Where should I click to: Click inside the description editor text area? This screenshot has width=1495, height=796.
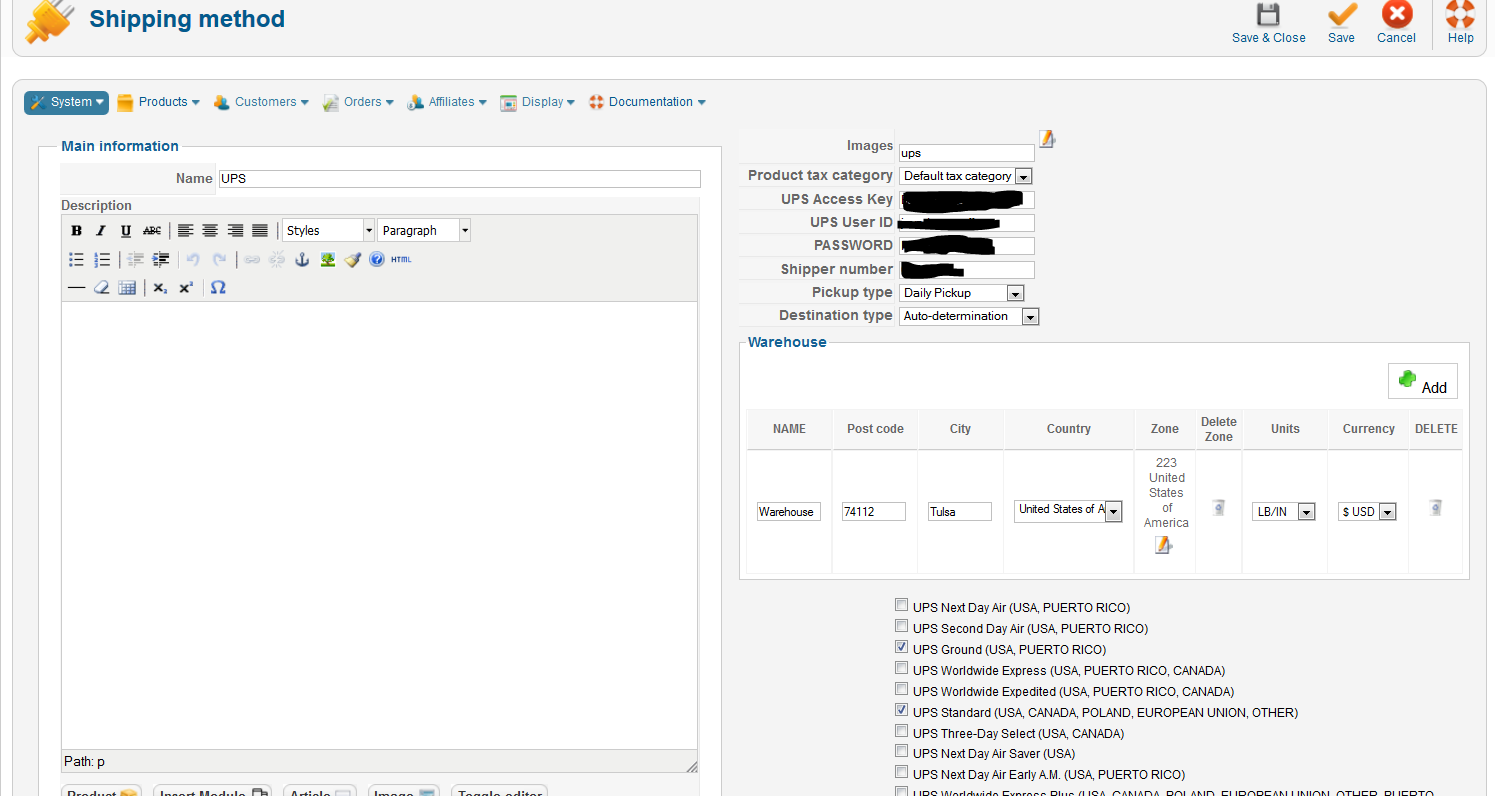(x=379, y=525)
